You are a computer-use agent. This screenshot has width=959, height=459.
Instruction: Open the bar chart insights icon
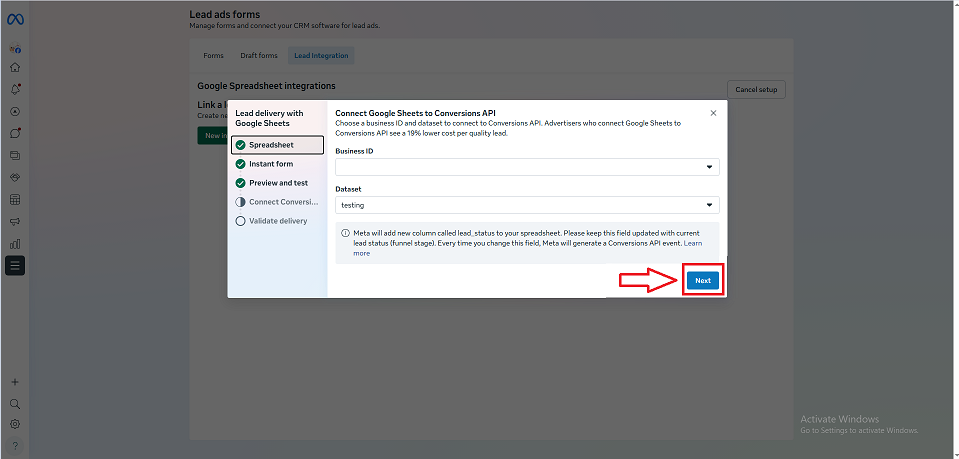coord(15,243)
